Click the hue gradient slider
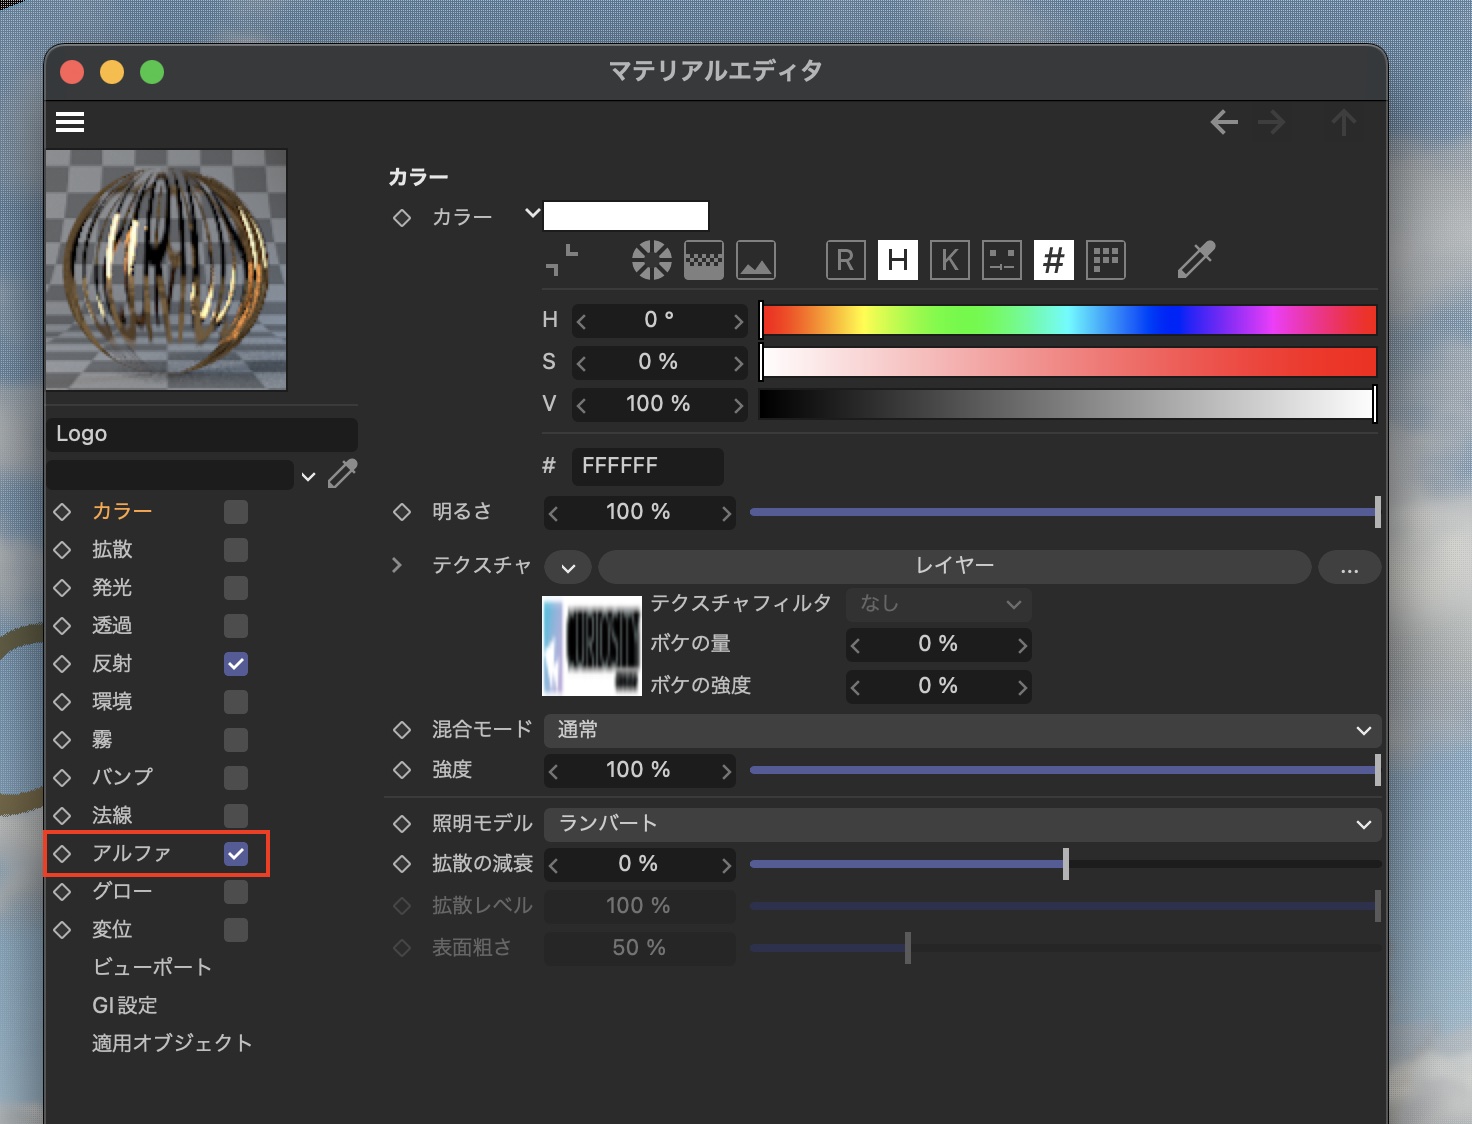The height and width of the screenshot is (1124, 1472). click(1068, 320)
